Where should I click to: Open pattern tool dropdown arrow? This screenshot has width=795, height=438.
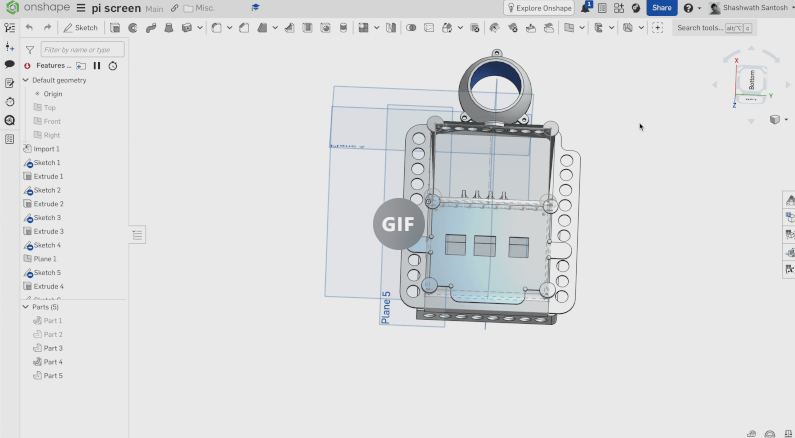tap(376, 28)
